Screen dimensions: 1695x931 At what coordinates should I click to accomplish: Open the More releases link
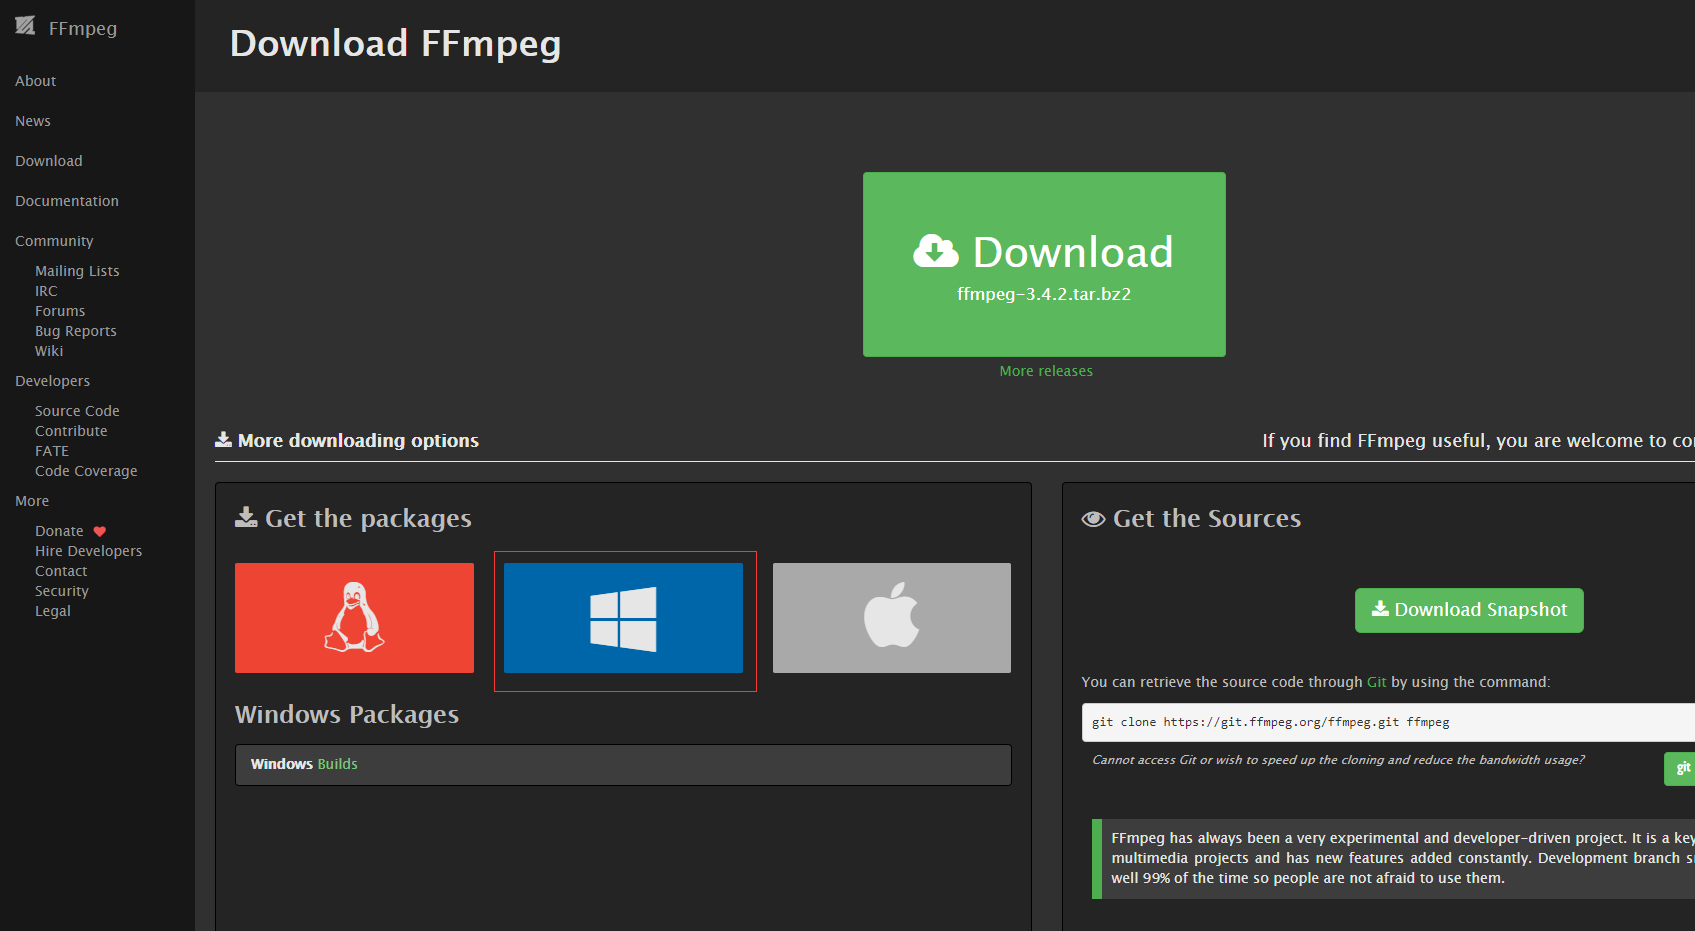1046,371
